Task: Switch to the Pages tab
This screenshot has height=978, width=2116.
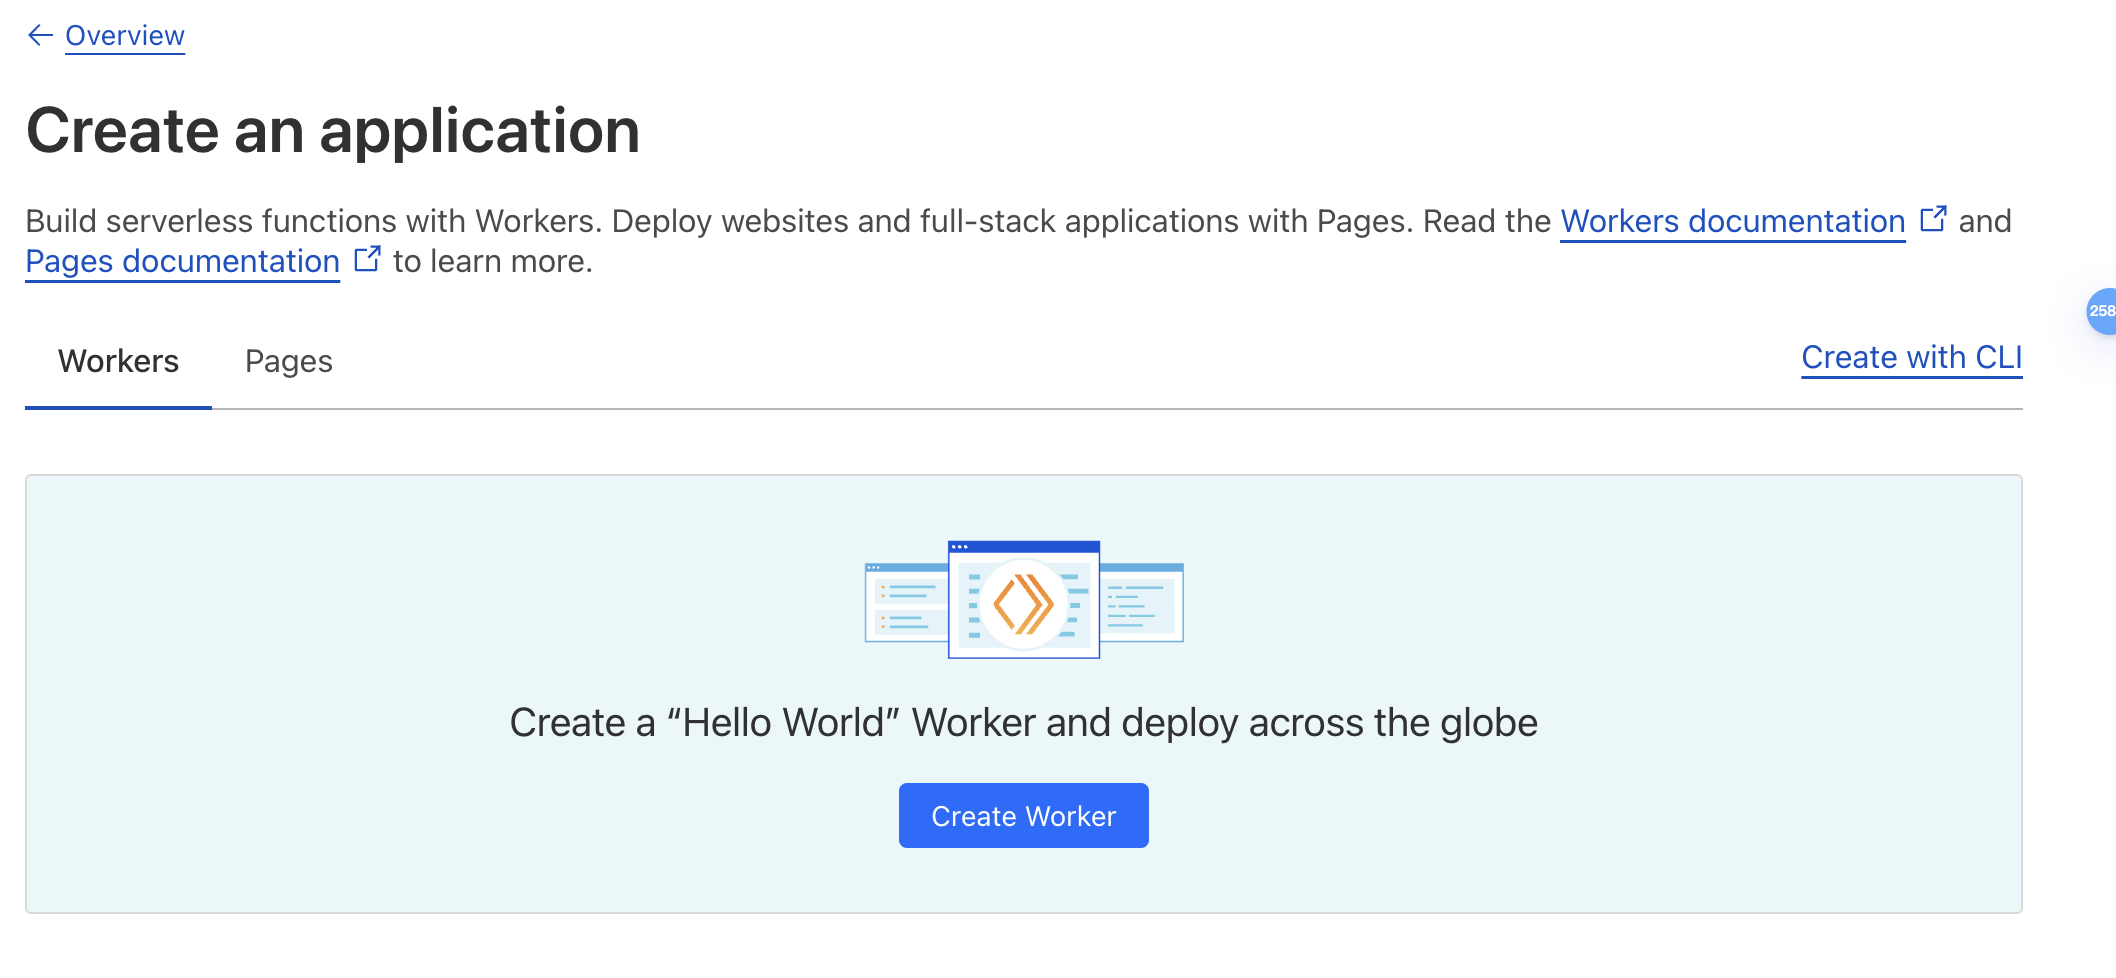Action: (x=288, y=361)
